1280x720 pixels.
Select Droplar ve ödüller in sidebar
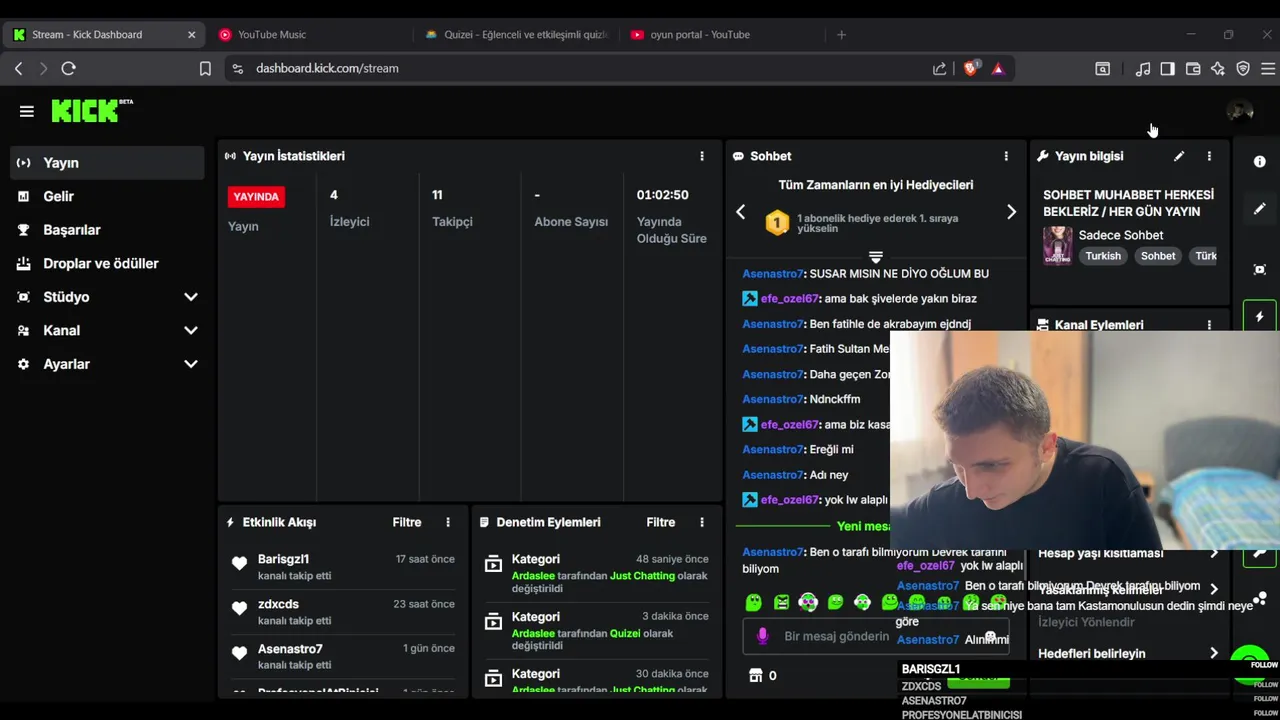[107, 263]
